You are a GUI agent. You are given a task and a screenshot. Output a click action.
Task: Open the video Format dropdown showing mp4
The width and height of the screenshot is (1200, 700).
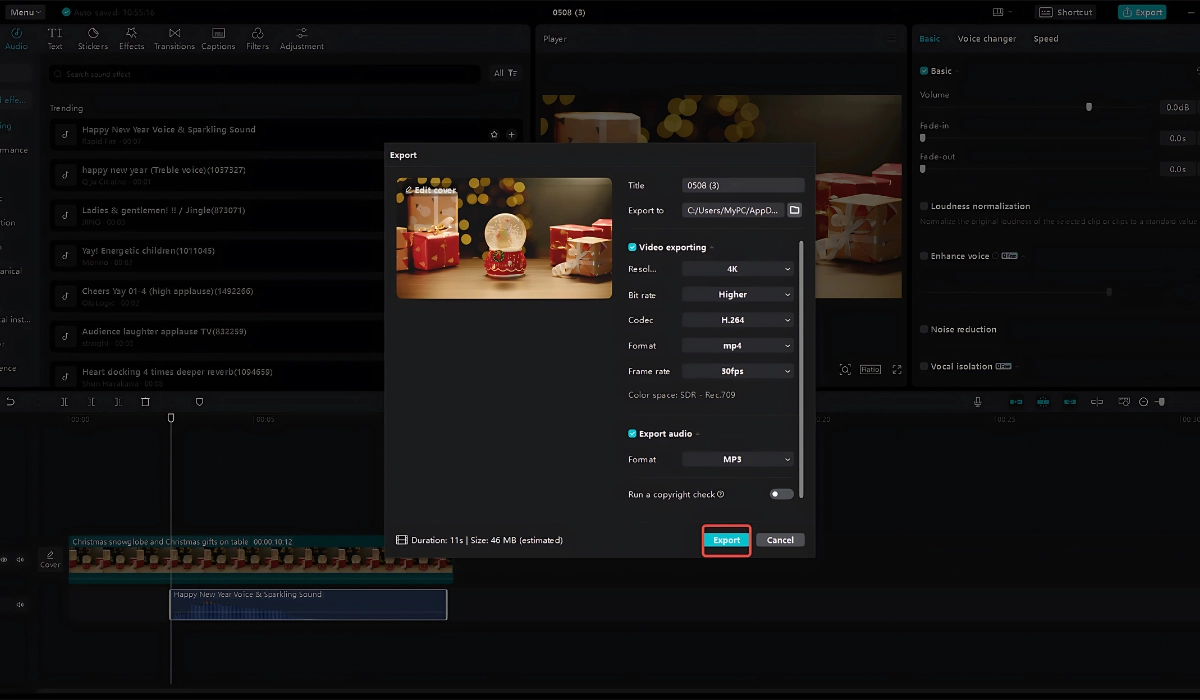coord(738,346)
